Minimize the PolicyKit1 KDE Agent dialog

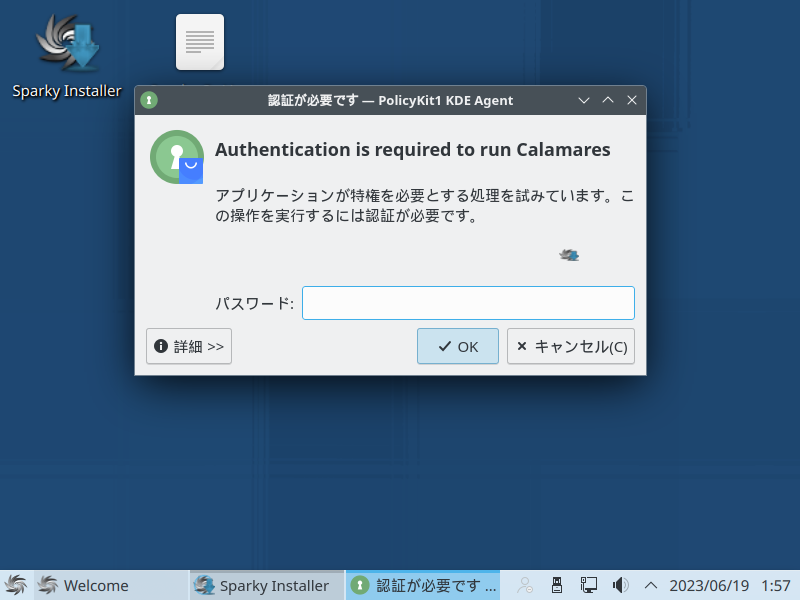pos(584,101)
